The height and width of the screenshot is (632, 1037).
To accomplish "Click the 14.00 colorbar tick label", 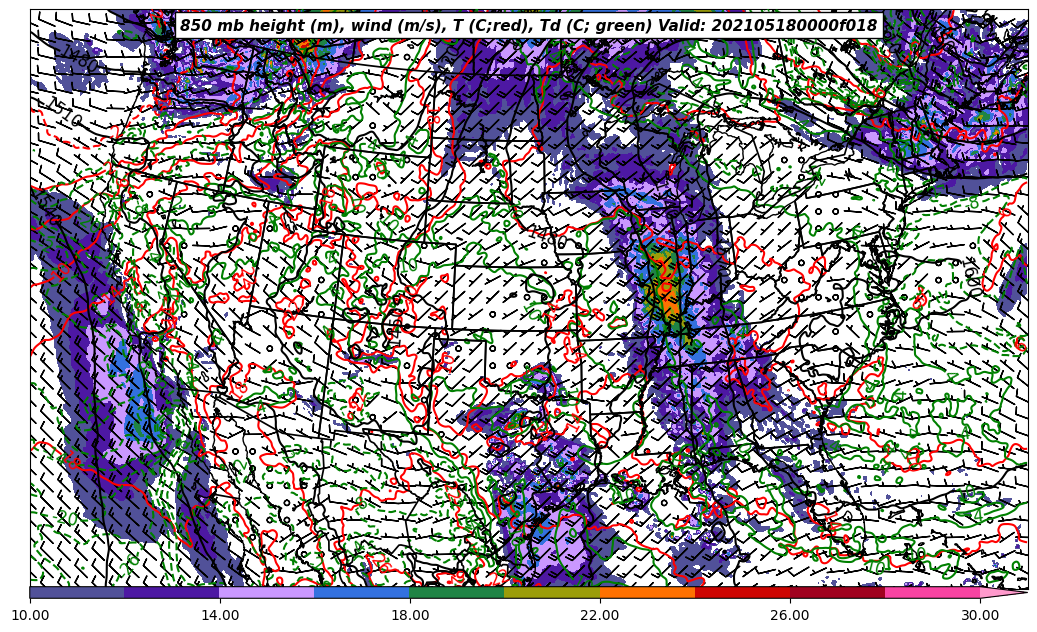I will (x=220, y=615).
